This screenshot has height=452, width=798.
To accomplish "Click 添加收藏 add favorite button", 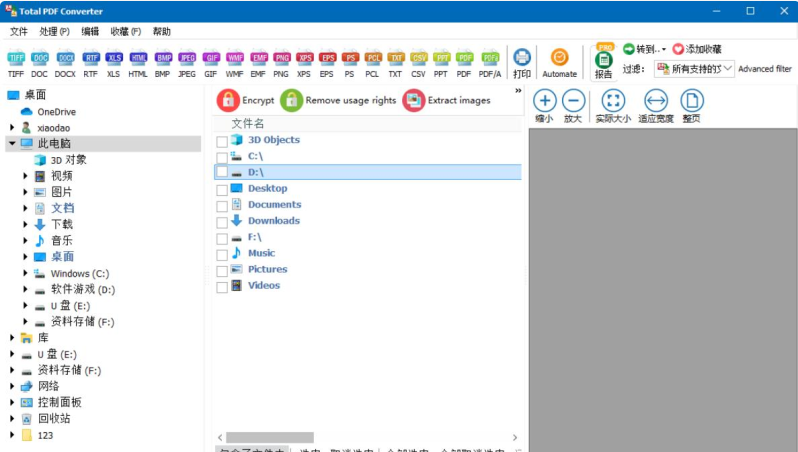I will [697, 49].
